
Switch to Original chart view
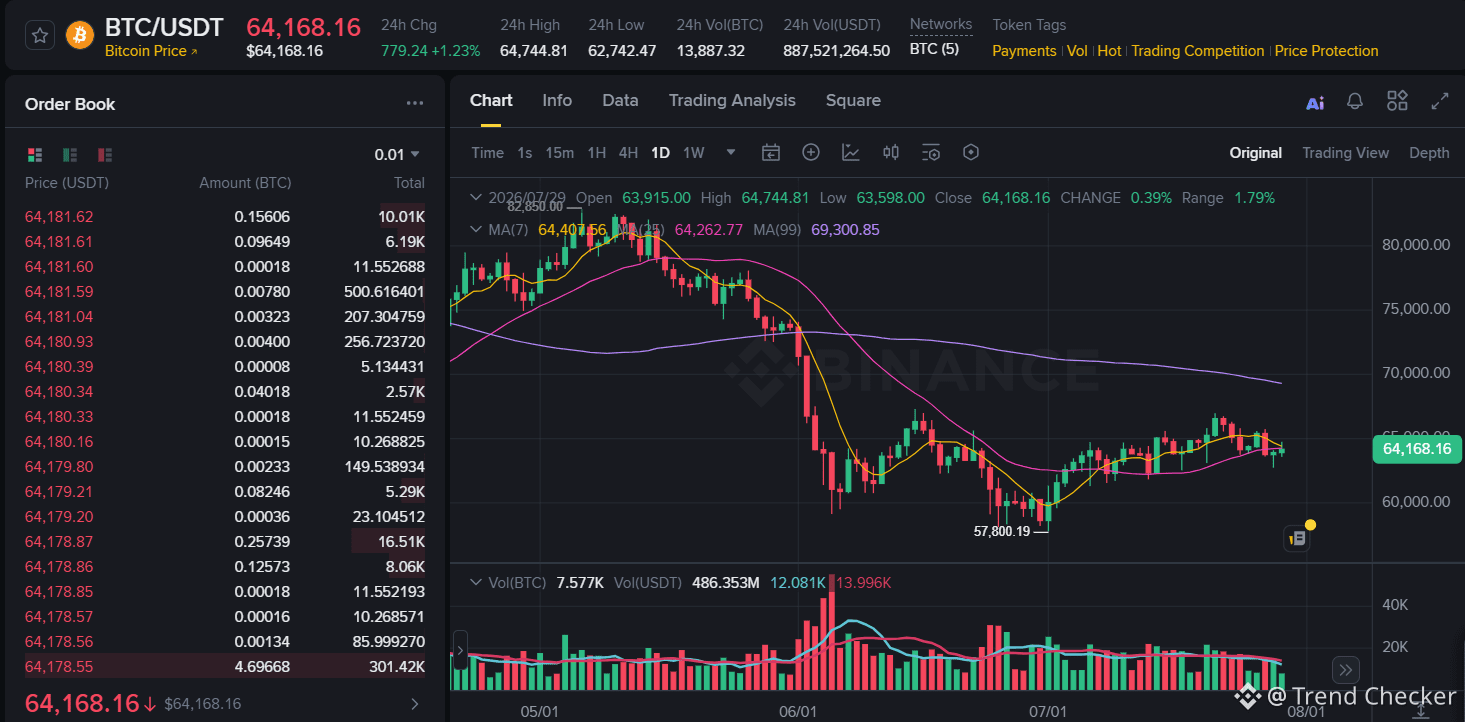pos(1256,153)
